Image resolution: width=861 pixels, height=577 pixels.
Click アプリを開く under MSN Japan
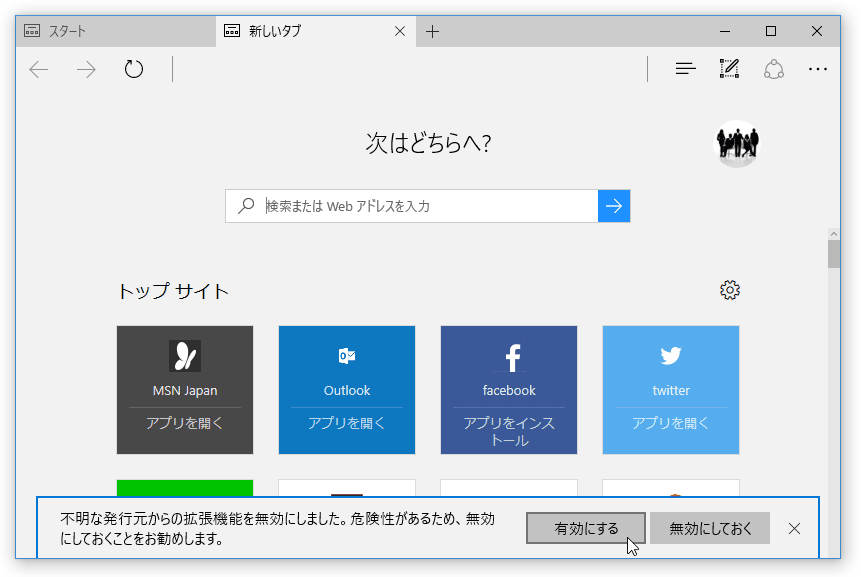click(x=184, y=423)
